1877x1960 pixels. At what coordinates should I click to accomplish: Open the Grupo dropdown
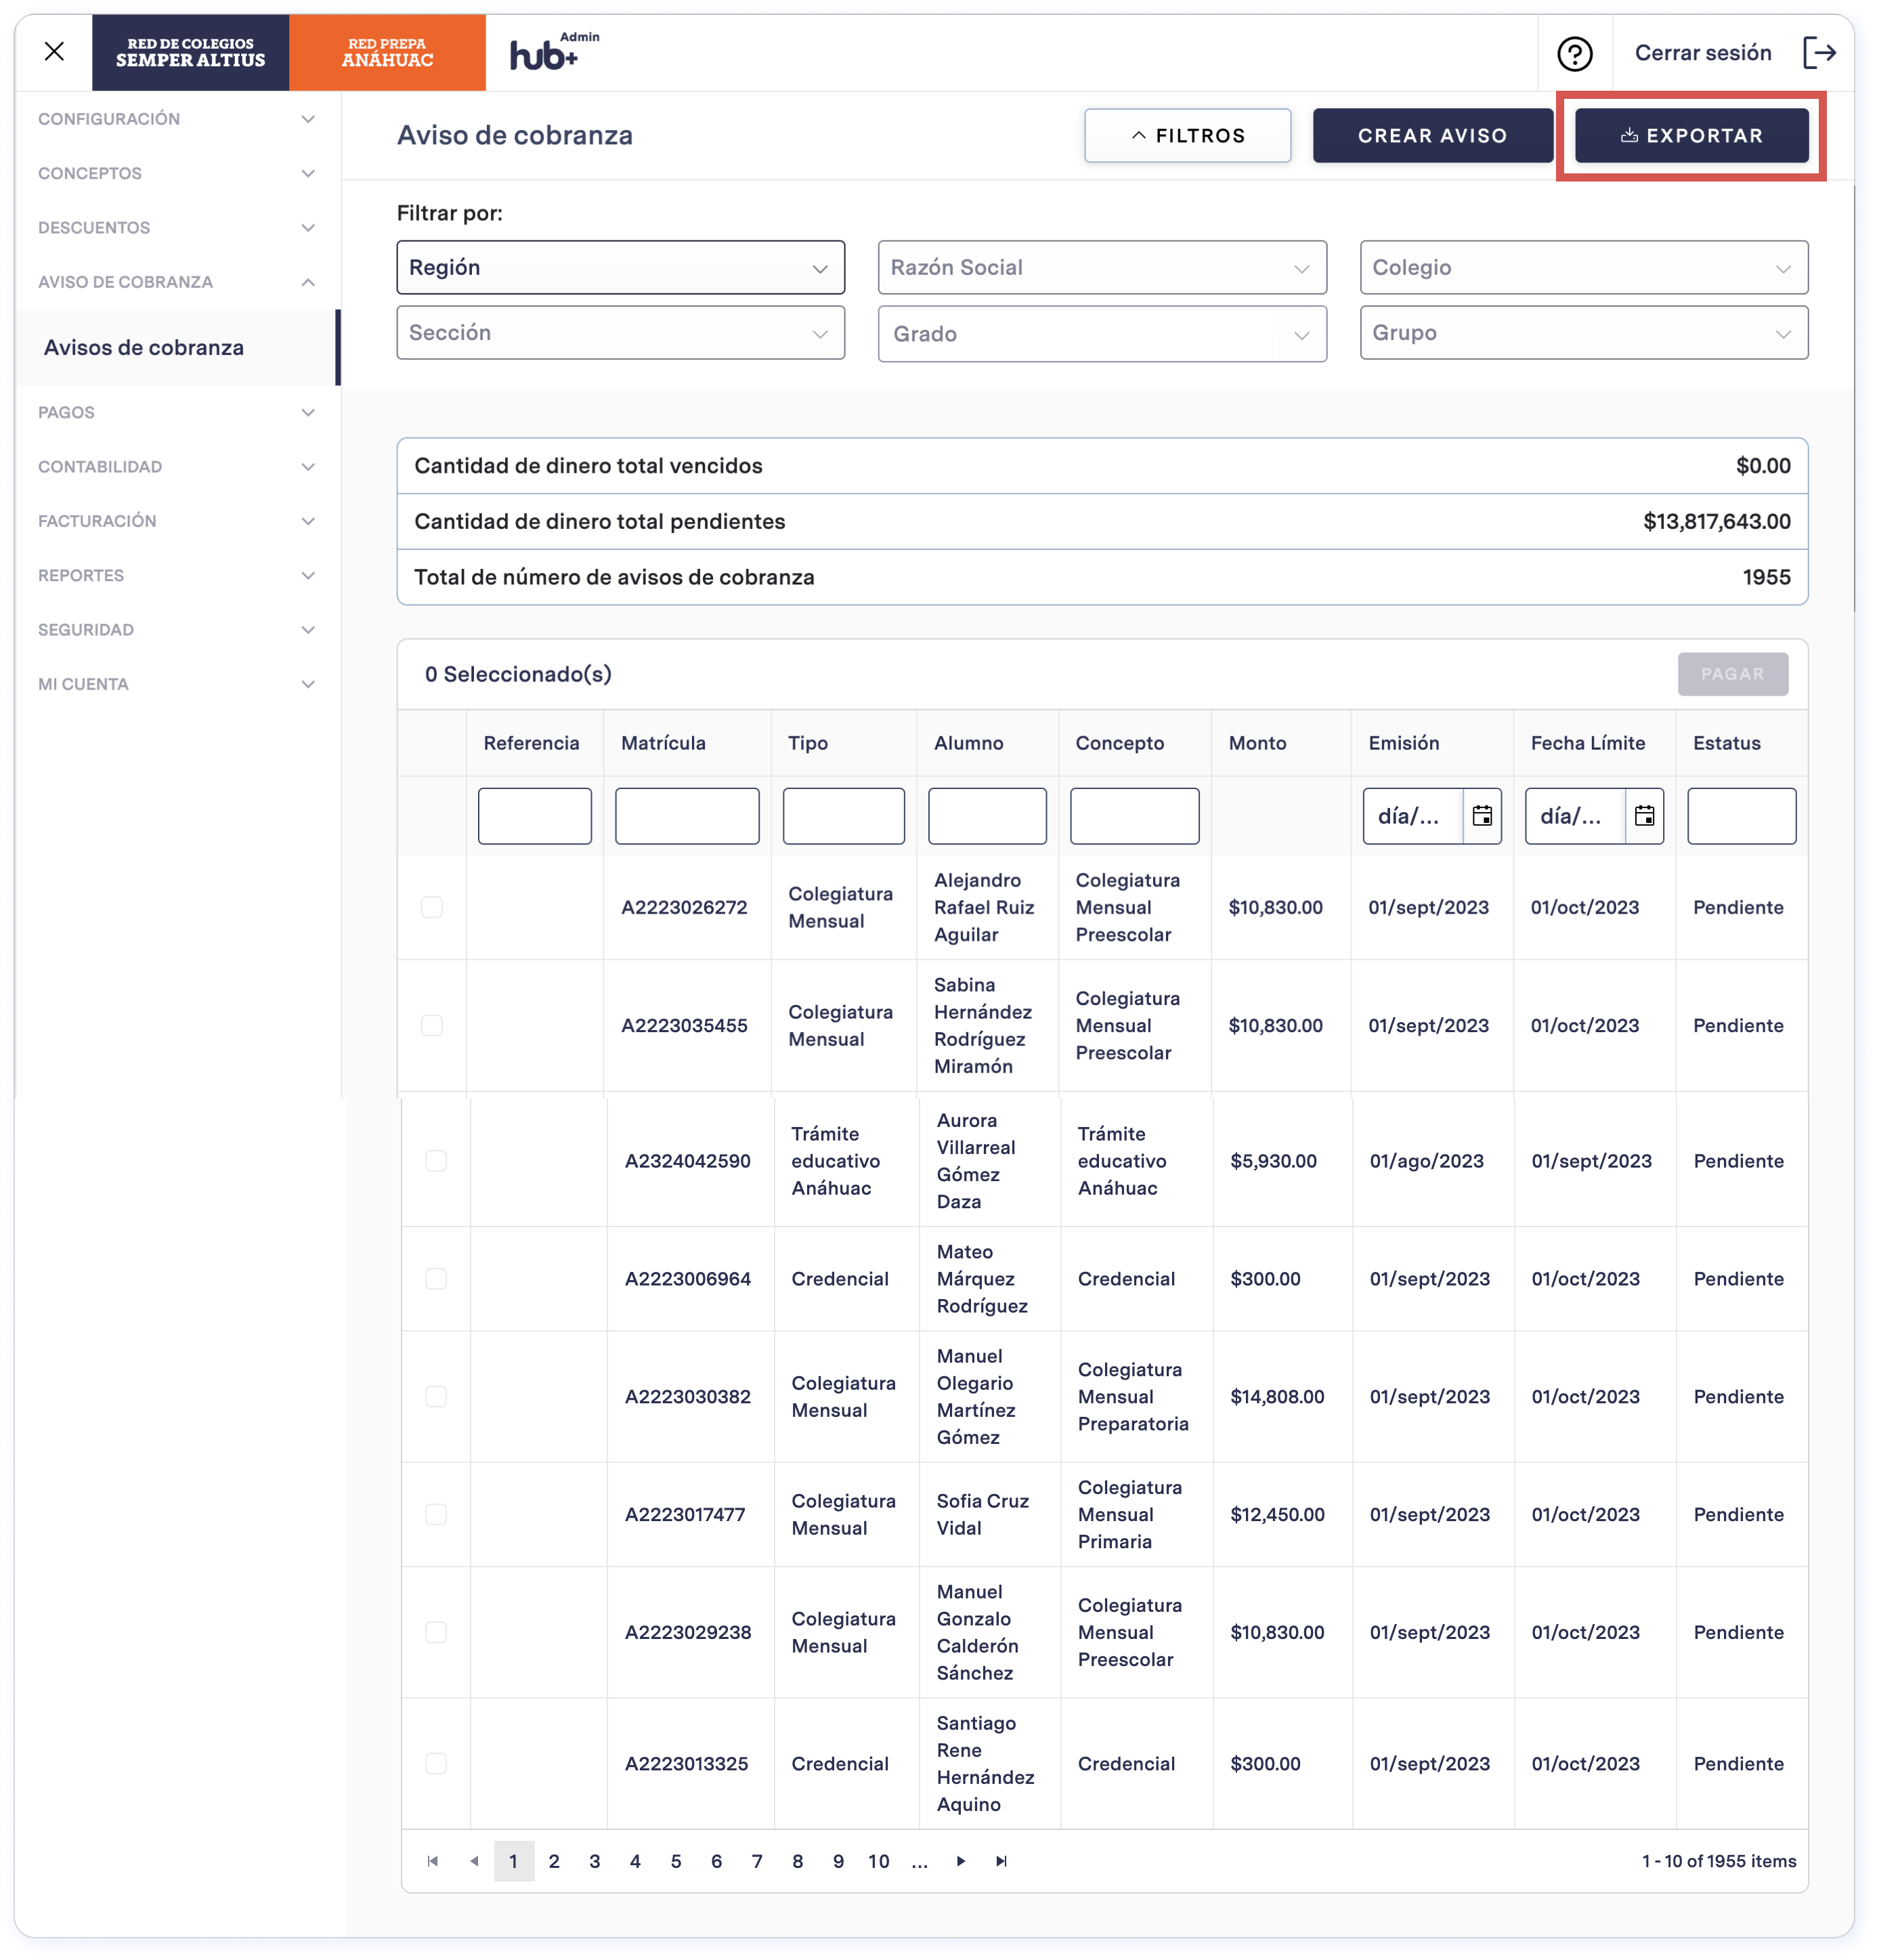[x=1583, y=332]
